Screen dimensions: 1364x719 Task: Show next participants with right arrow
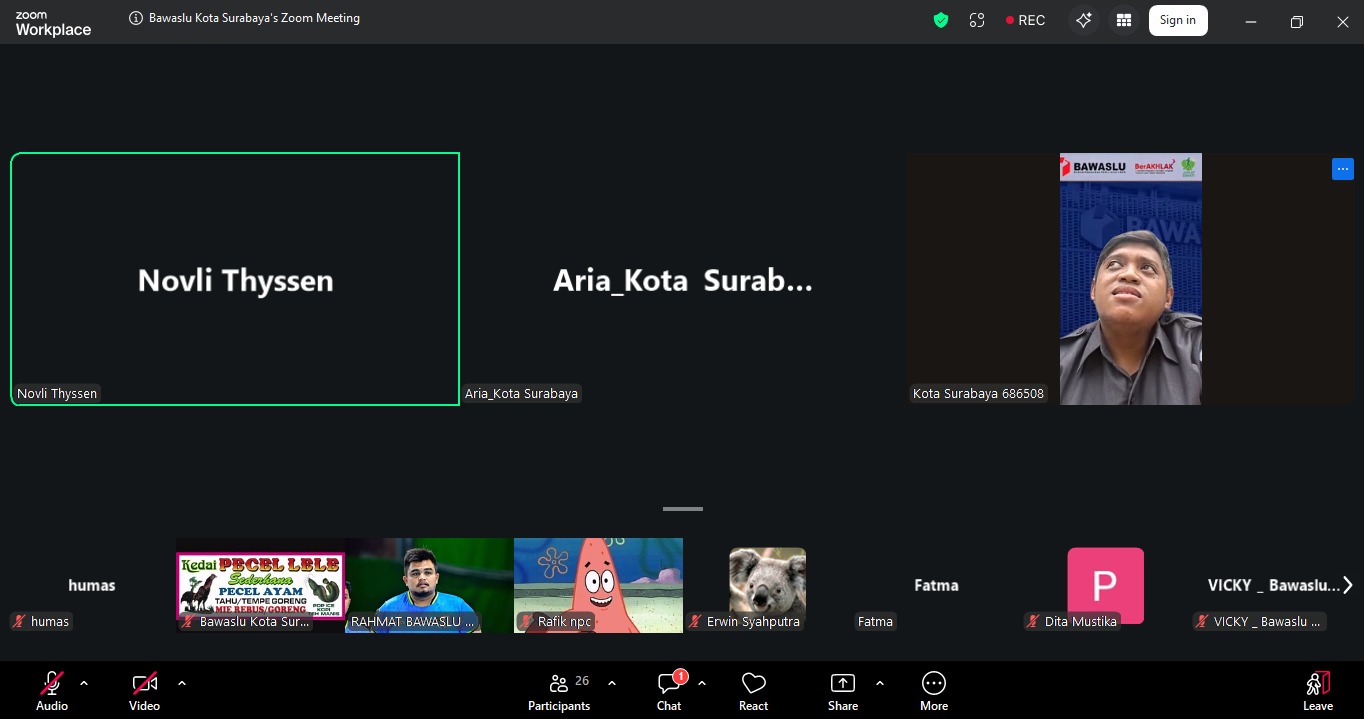point(1347,585)
